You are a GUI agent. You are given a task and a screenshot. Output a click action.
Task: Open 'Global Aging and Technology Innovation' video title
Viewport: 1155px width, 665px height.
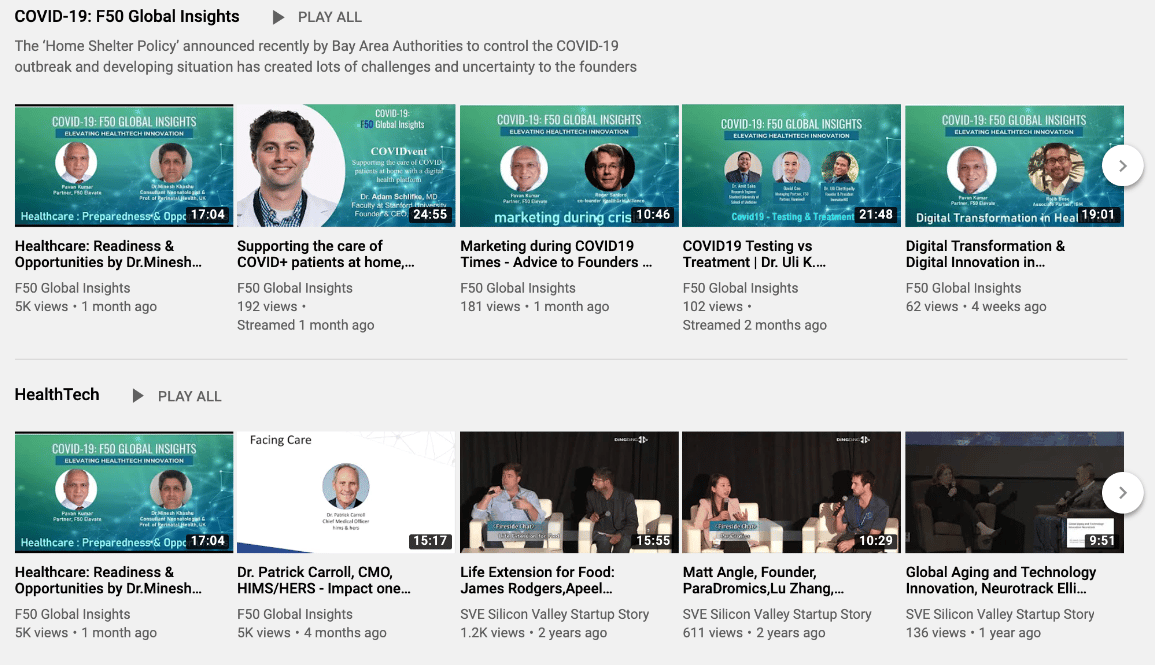click(x=1001, y=580)
